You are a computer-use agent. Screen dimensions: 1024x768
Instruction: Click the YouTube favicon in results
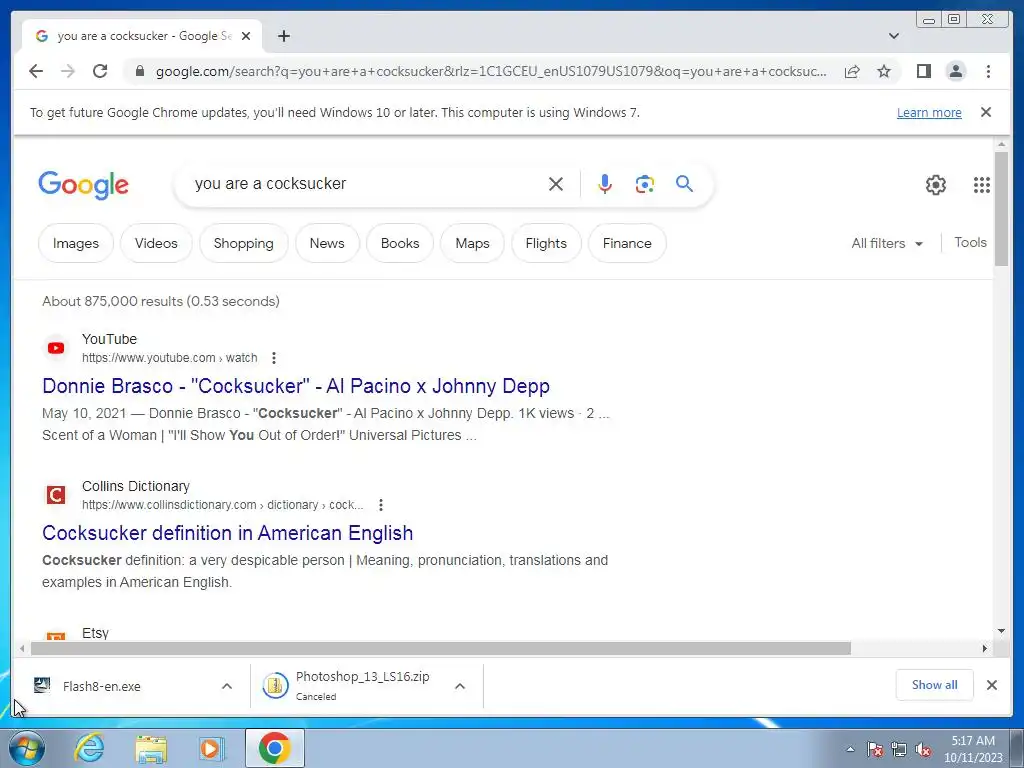point(56,348)
